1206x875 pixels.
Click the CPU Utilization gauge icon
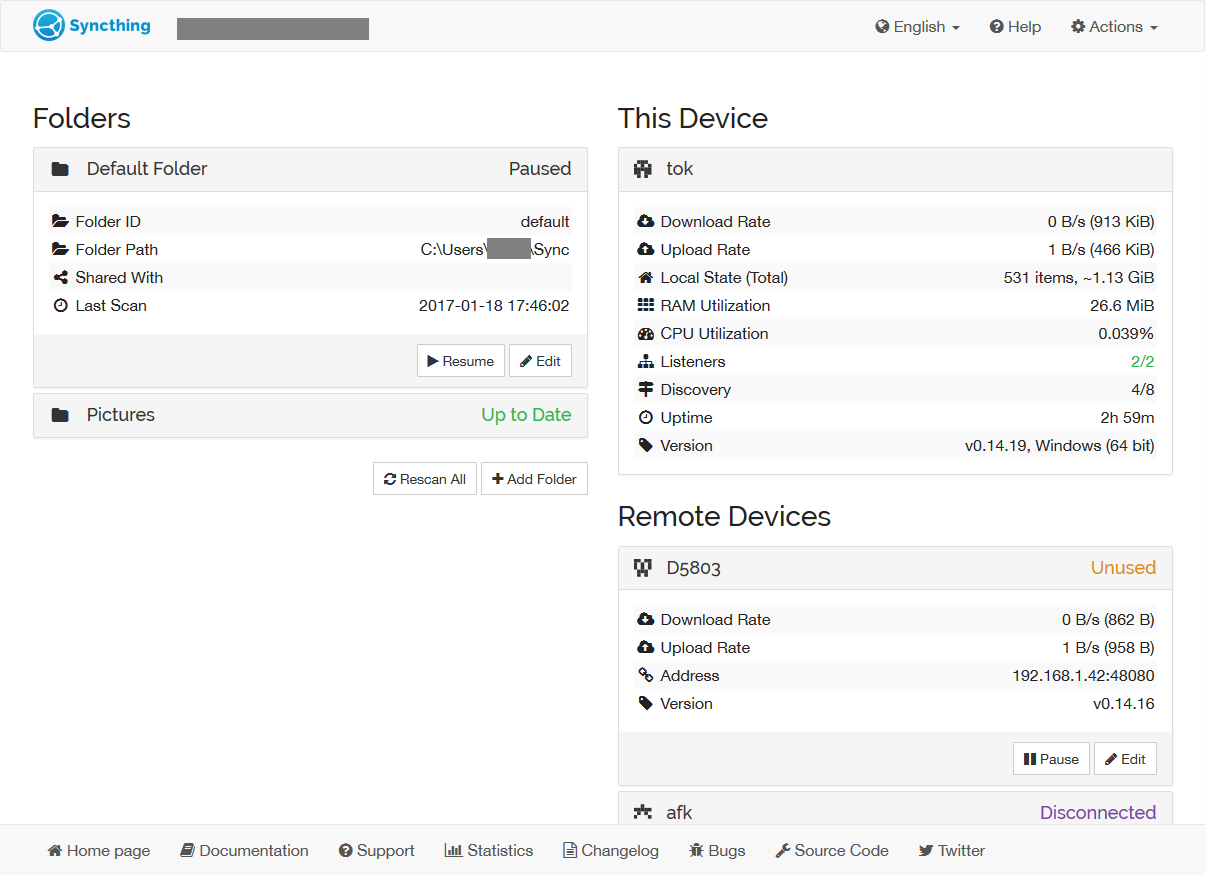pos(646,334)
